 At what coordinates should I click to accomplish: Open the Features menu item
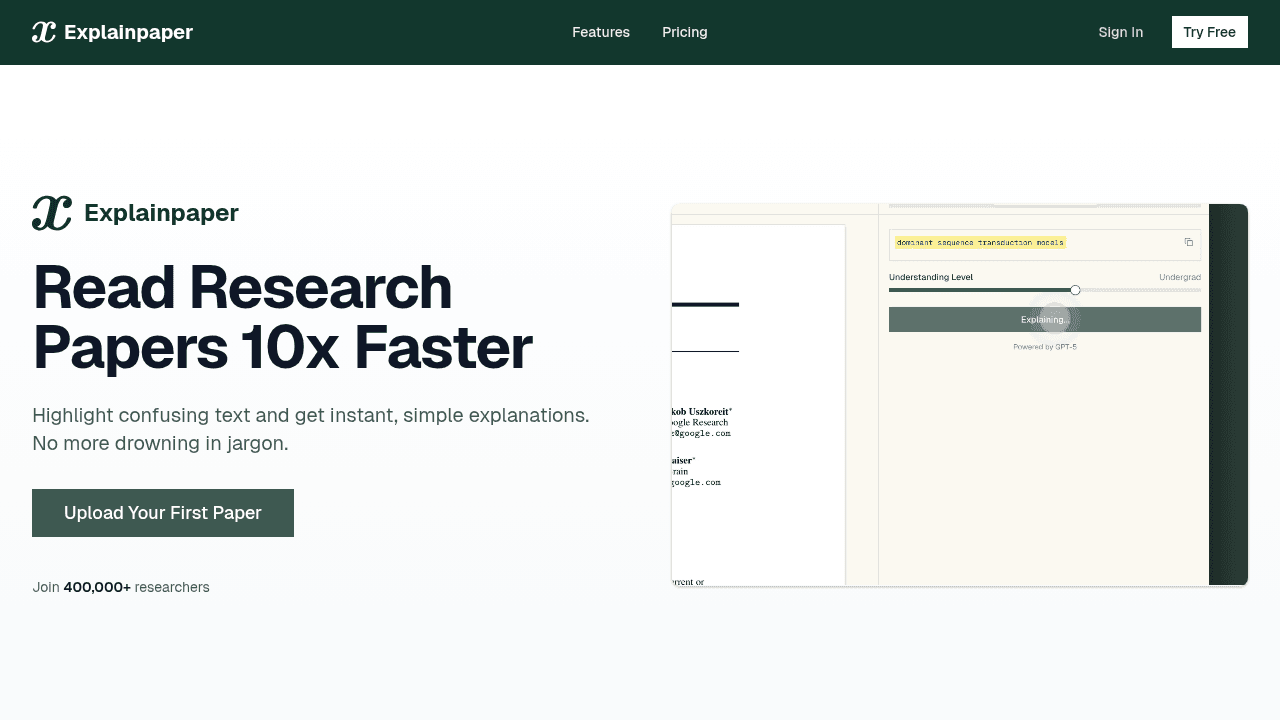[x=601, y=32]
